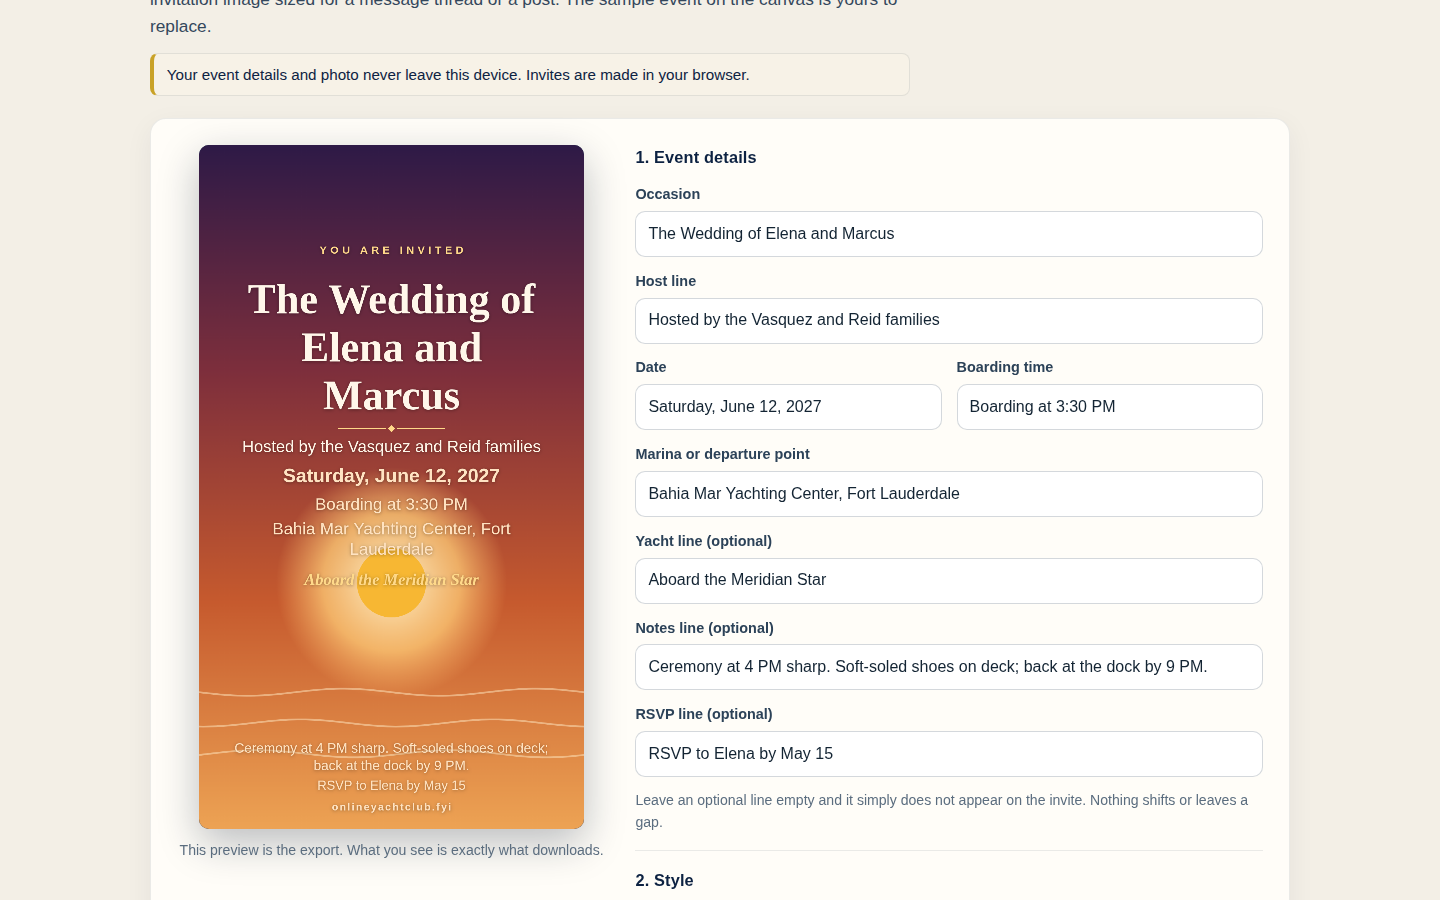The height and width of the screenshot is (900, 1440).
Task: Click the Occasion input field
Action: 948,234
